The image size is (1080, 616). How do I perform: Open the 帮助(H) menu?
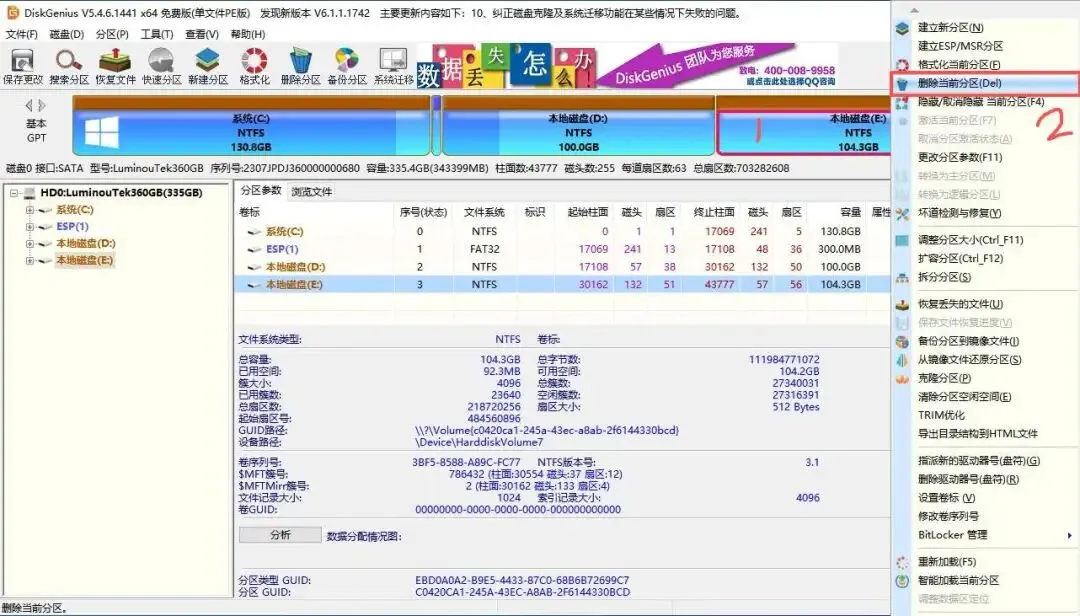tap(248, 34)
